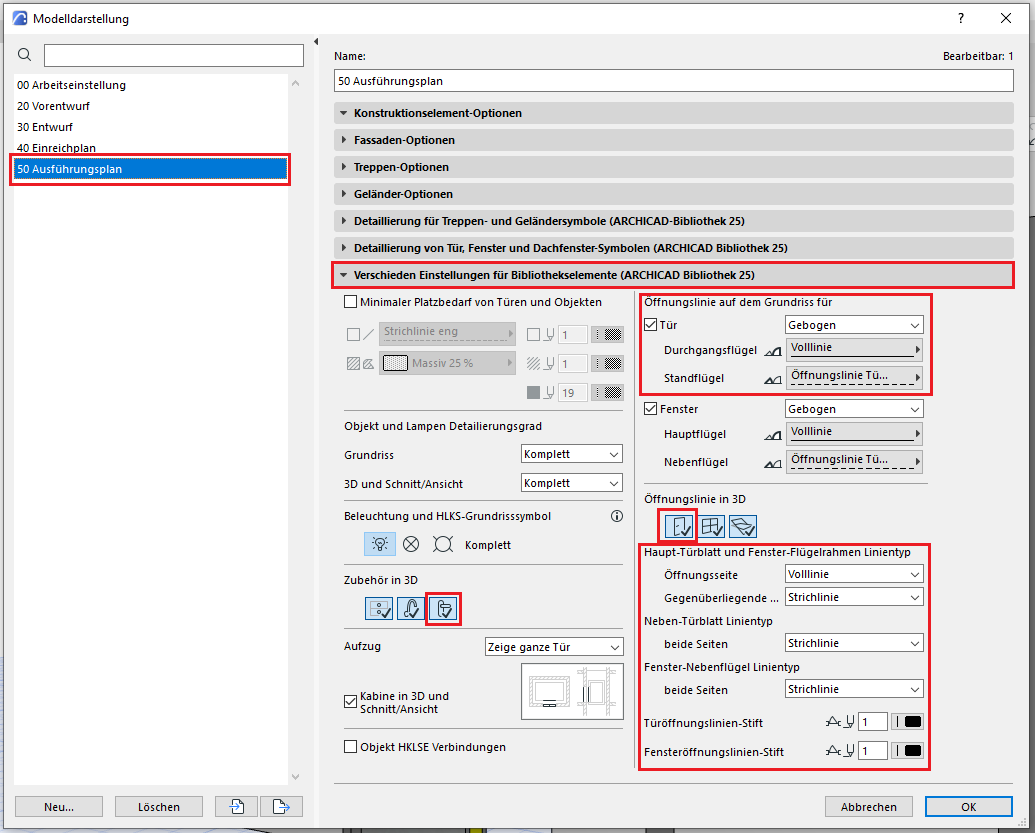This screenshot has height=833, width=1035.
Task: Click the Löschen button
Action: [158, 807]
